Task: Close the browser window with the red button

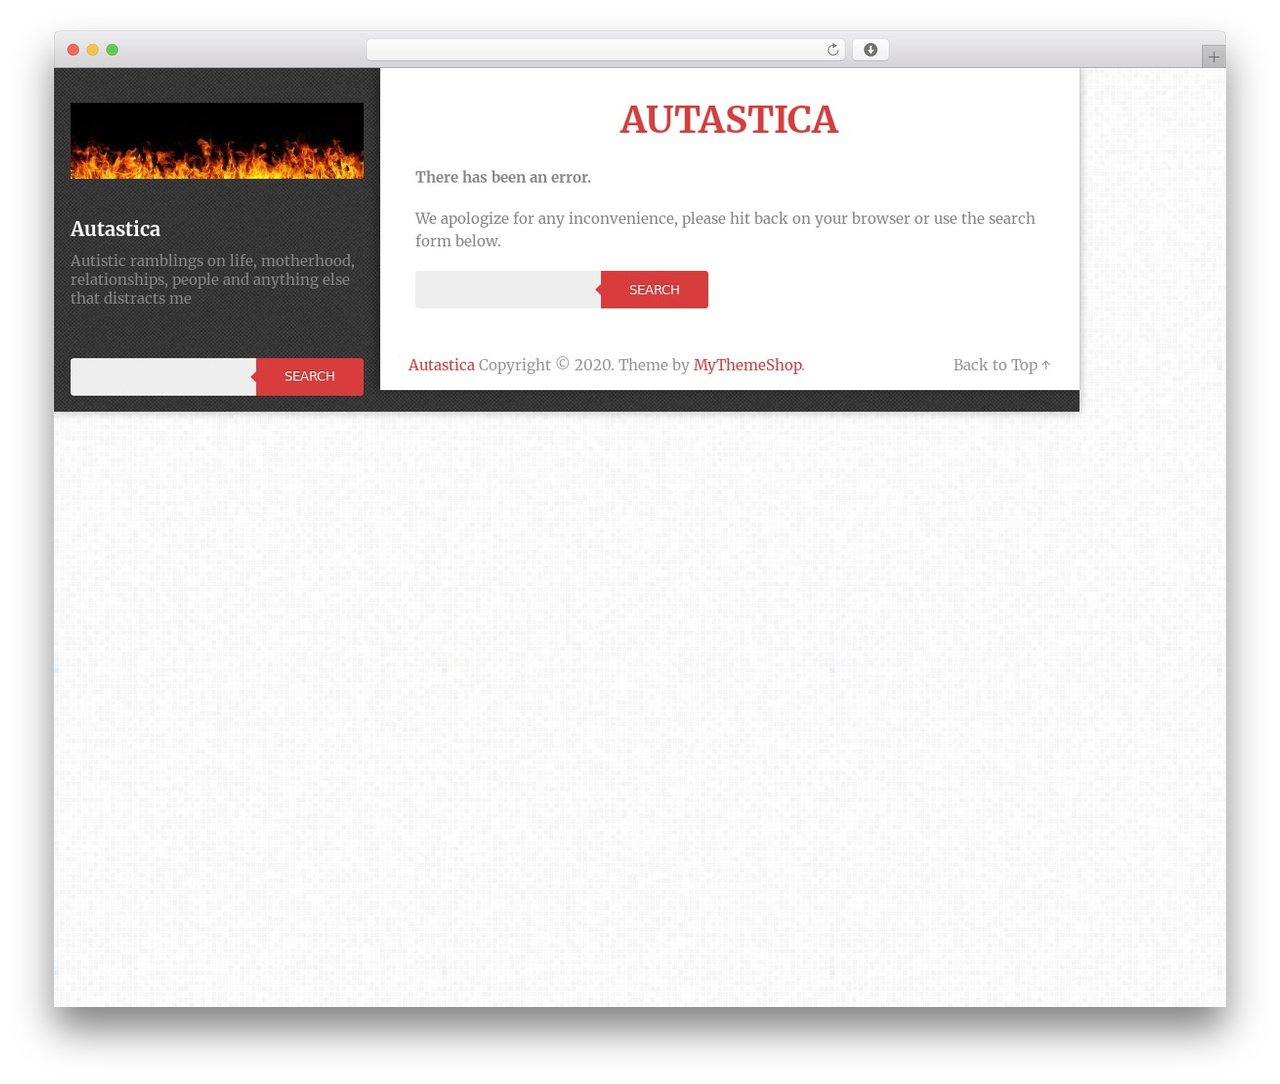Action: [73, 50]
